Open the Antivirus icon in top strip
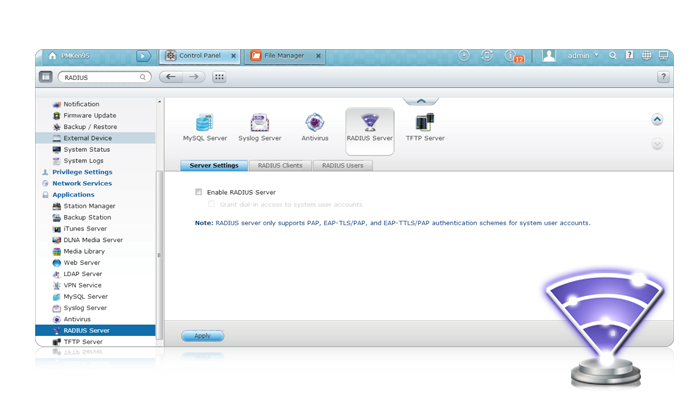The height and width of the screenshot is (420, 700). 315,124
